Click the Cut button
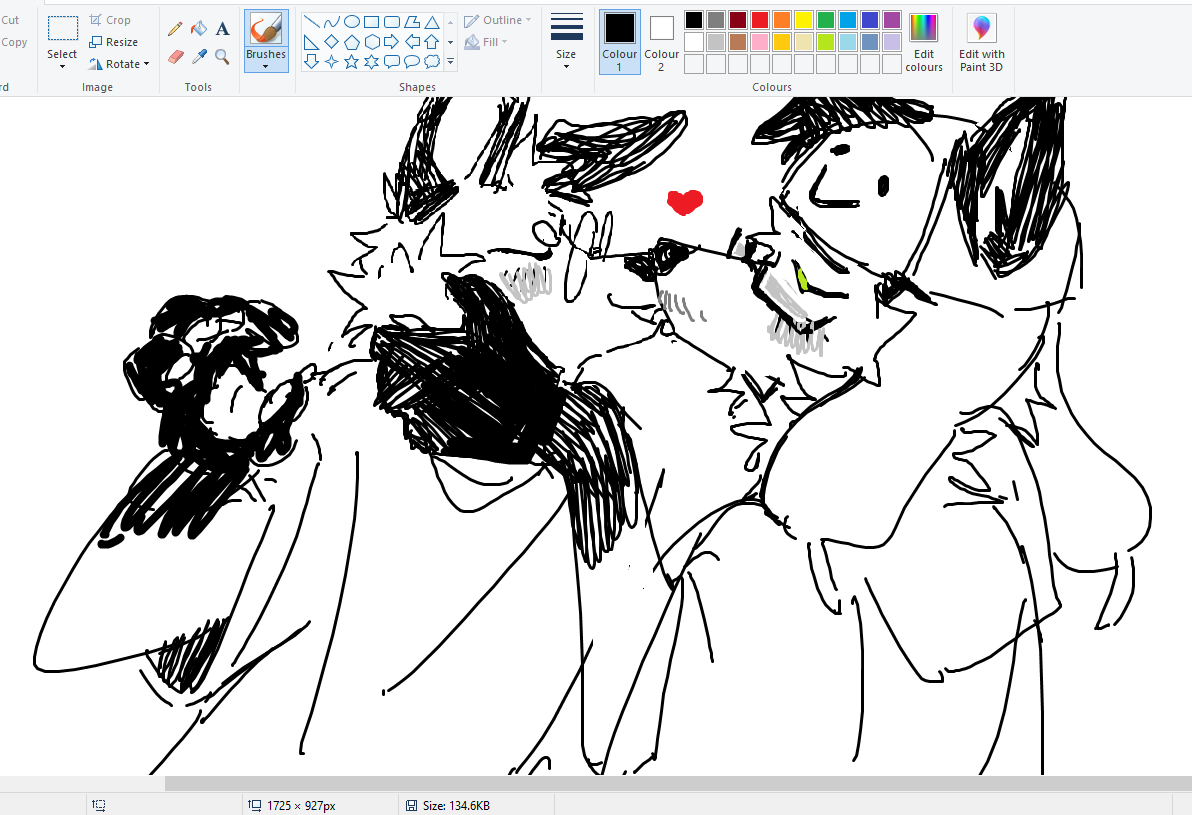 tap(10, 20)
